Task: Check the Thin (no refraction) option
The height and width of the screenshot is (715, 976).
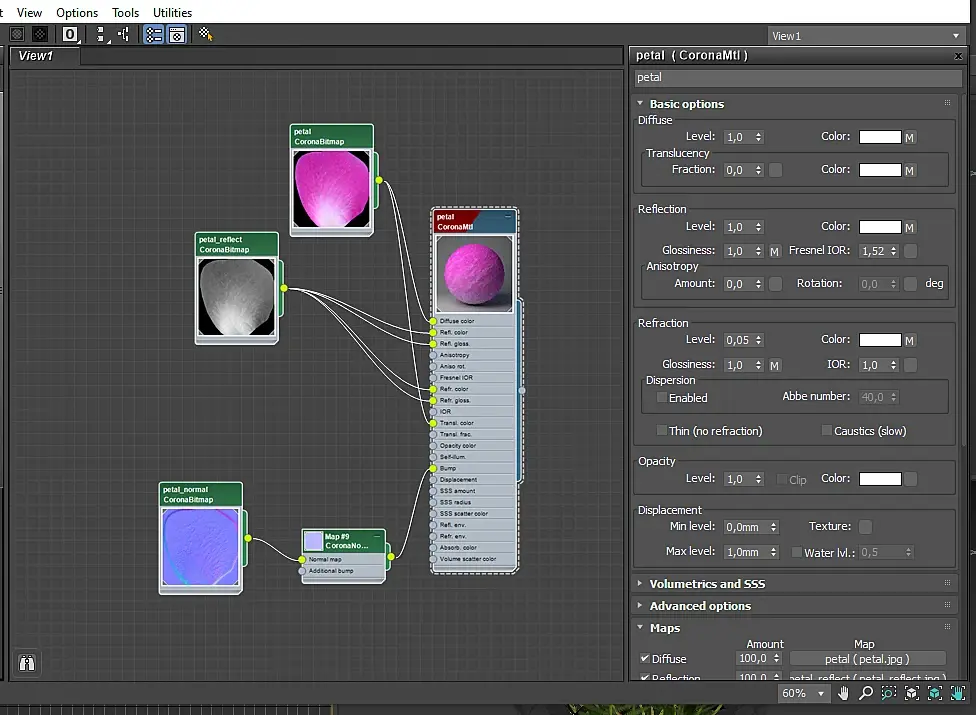Action: click(661, 431)
